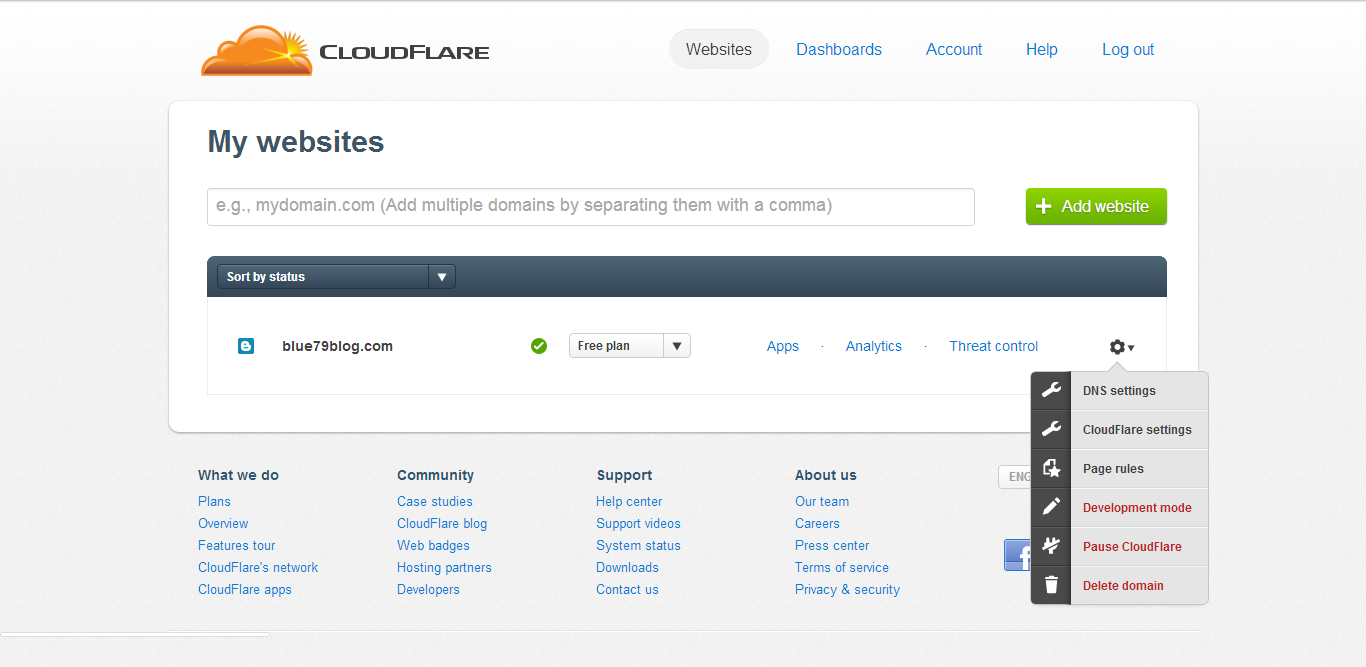Open the language selector in the footer

[1015, 477]
